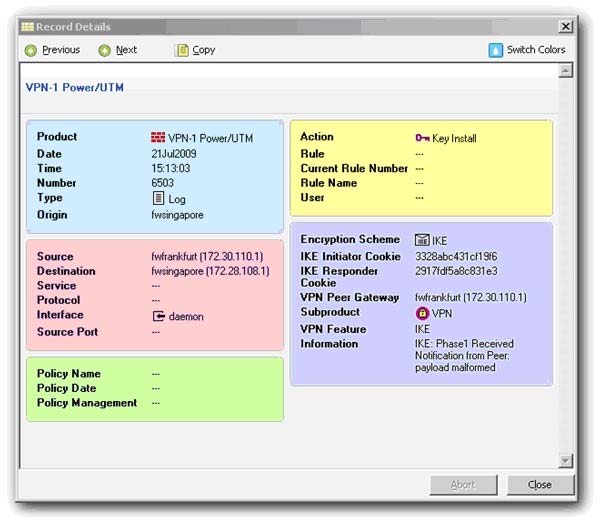The height and width of the screenshot is (526, 602).
Task: Click the Key Install key icon
Action: [422, 137]
